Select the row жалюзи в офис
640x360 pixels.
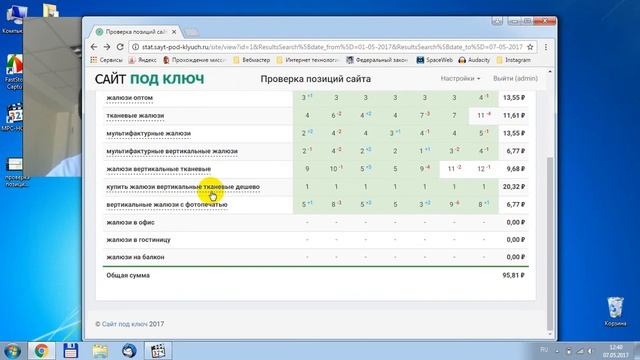316,222
